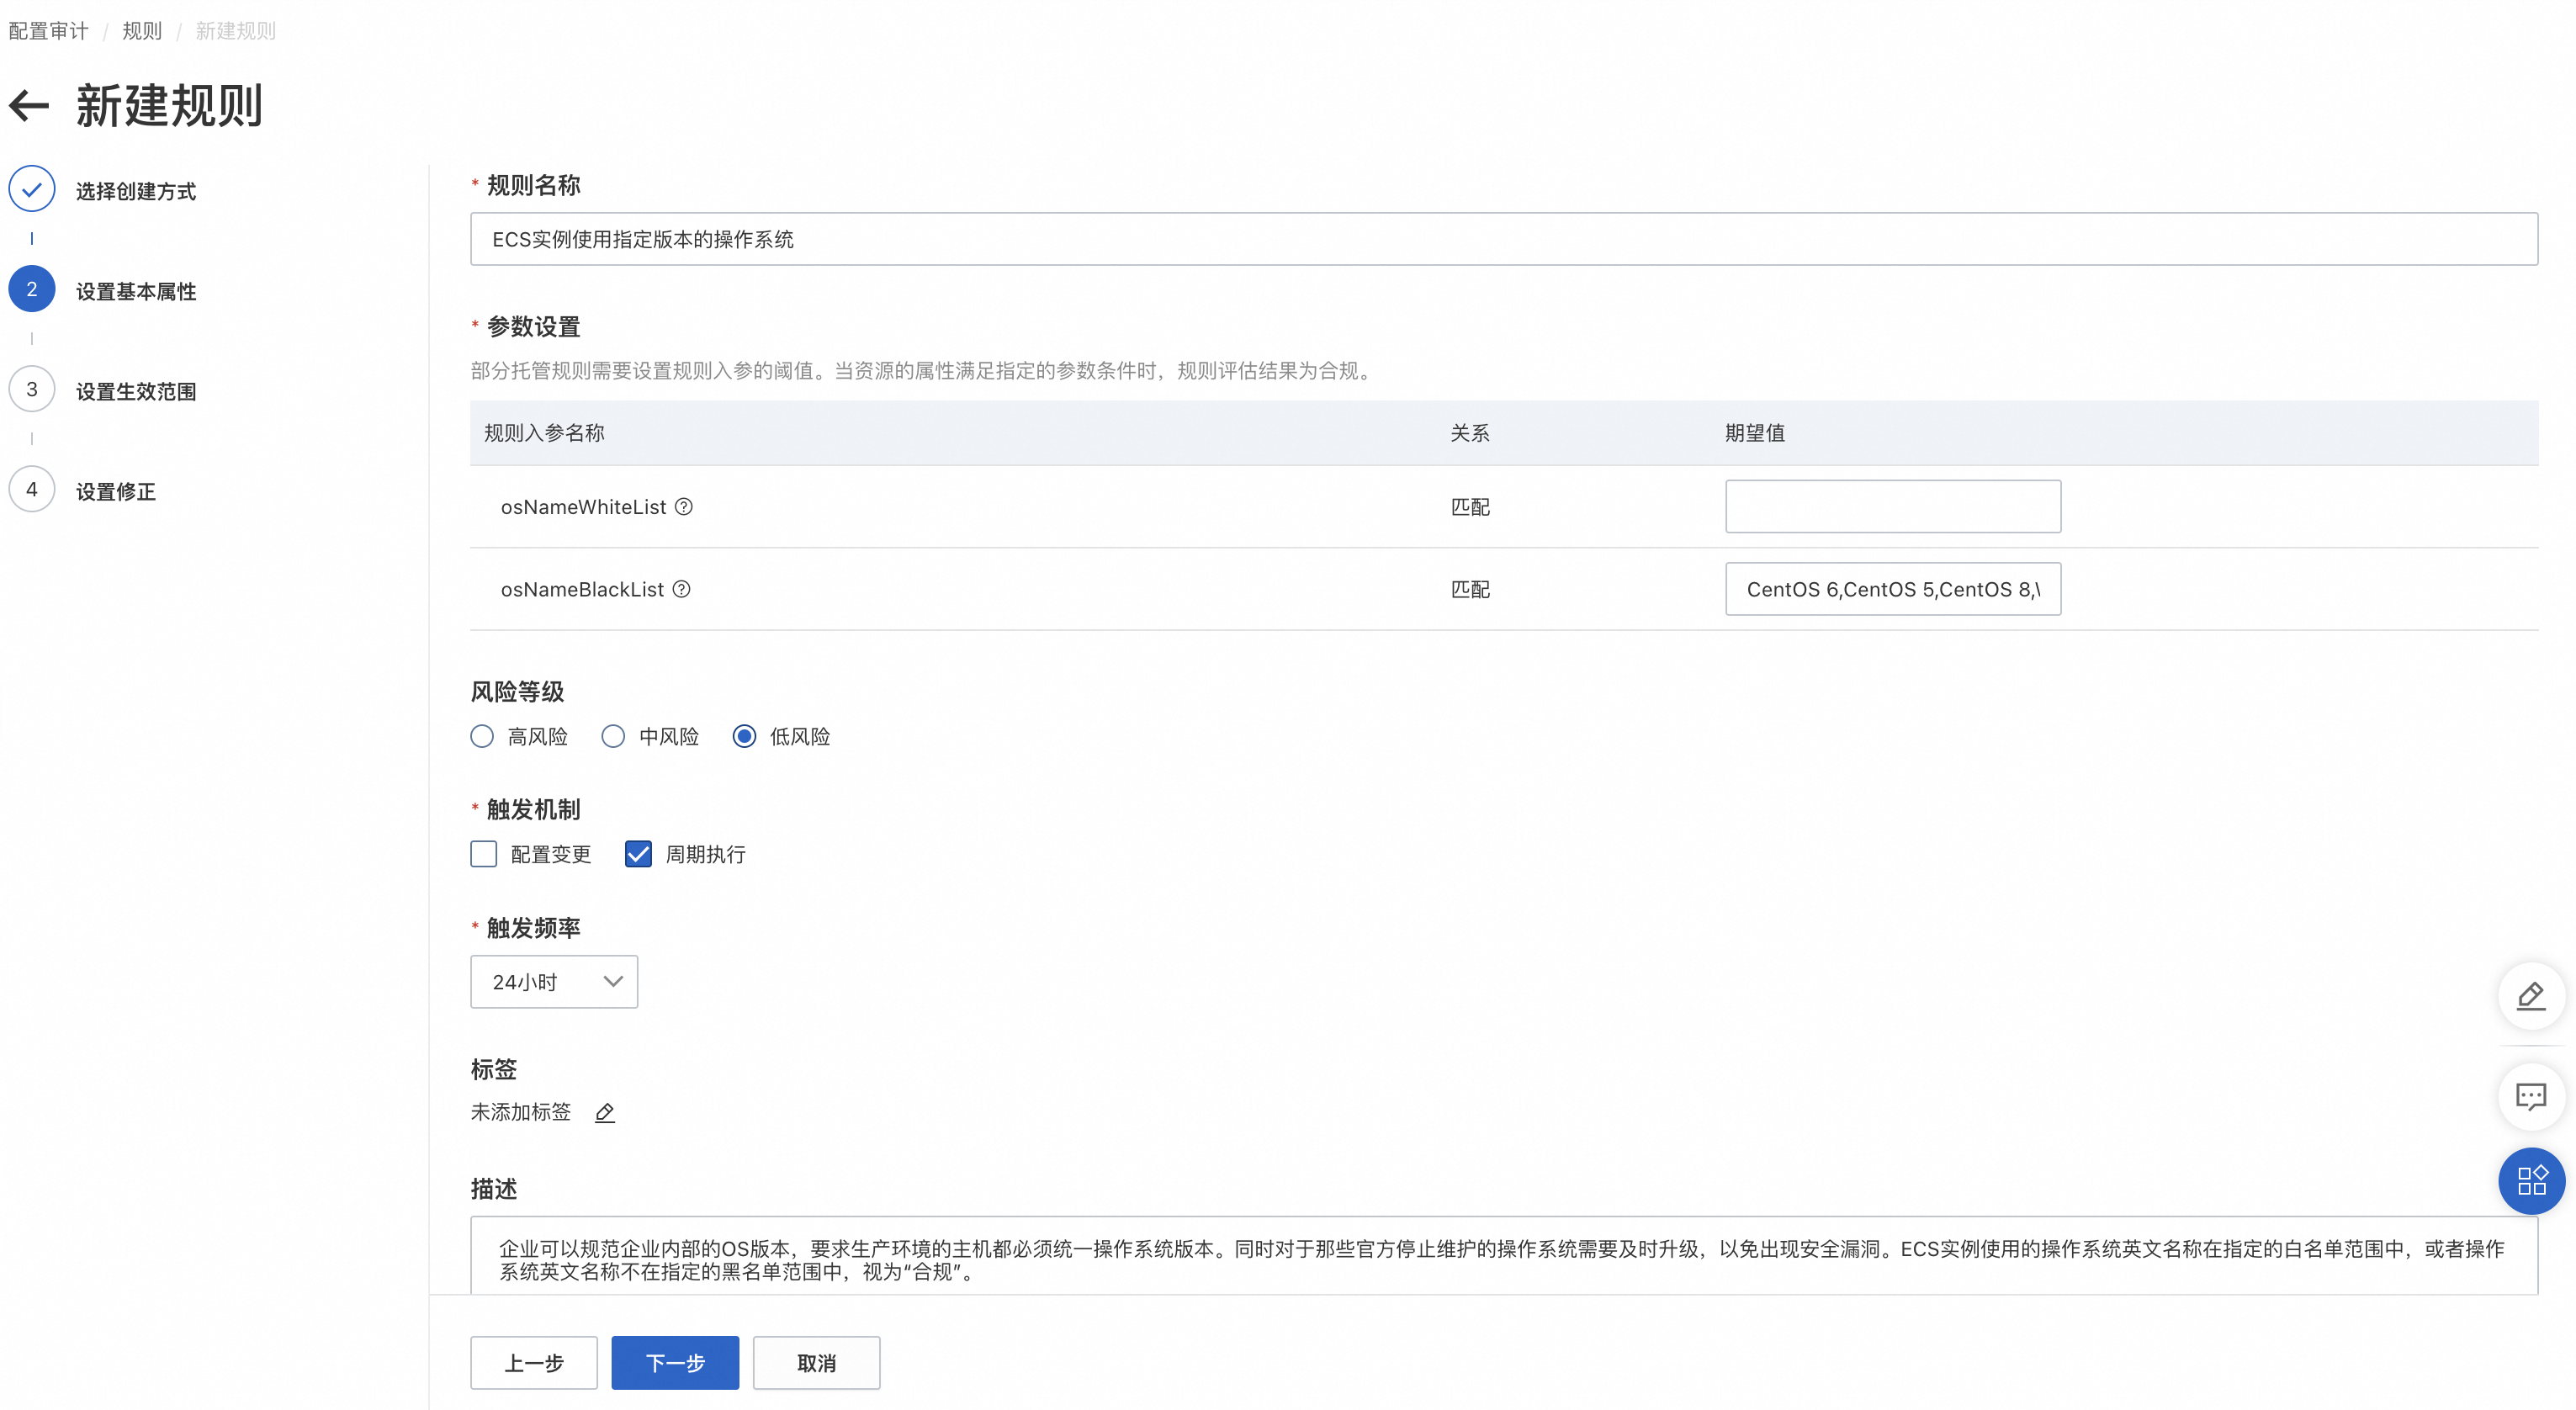The image size is (2576, 1410).
Task: Select the 低风险 radio button
Action: pyautogui.click(x=744, y=737)
